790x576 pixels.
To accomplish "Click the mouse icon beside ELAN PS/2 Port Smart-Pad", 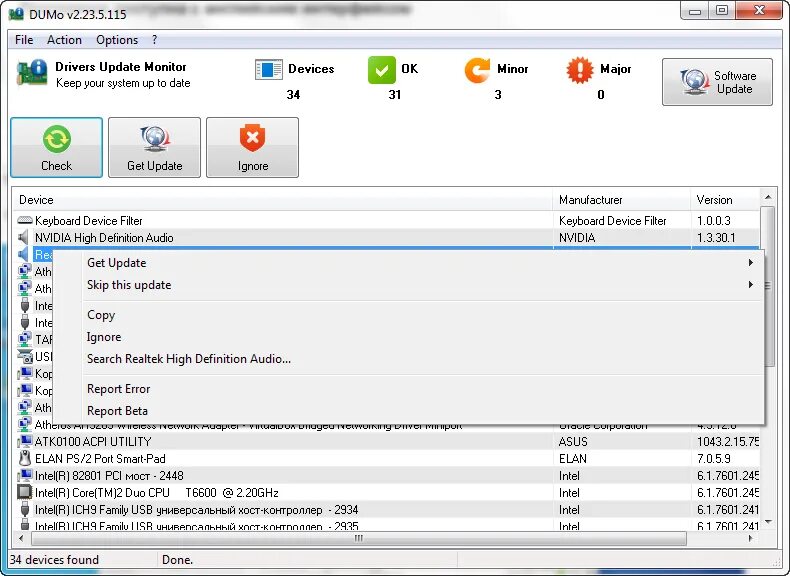I will [25, 458].
